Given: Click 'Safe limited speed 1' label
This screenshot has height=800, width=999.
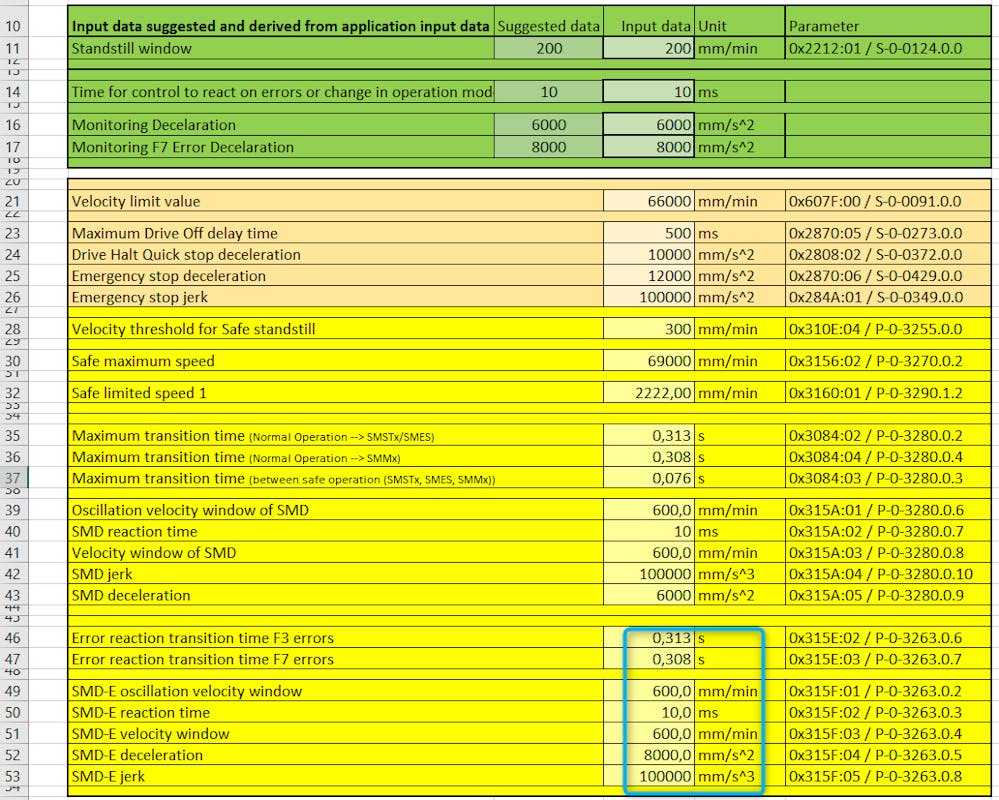Looking at the screenshot, I should (335, 393).
